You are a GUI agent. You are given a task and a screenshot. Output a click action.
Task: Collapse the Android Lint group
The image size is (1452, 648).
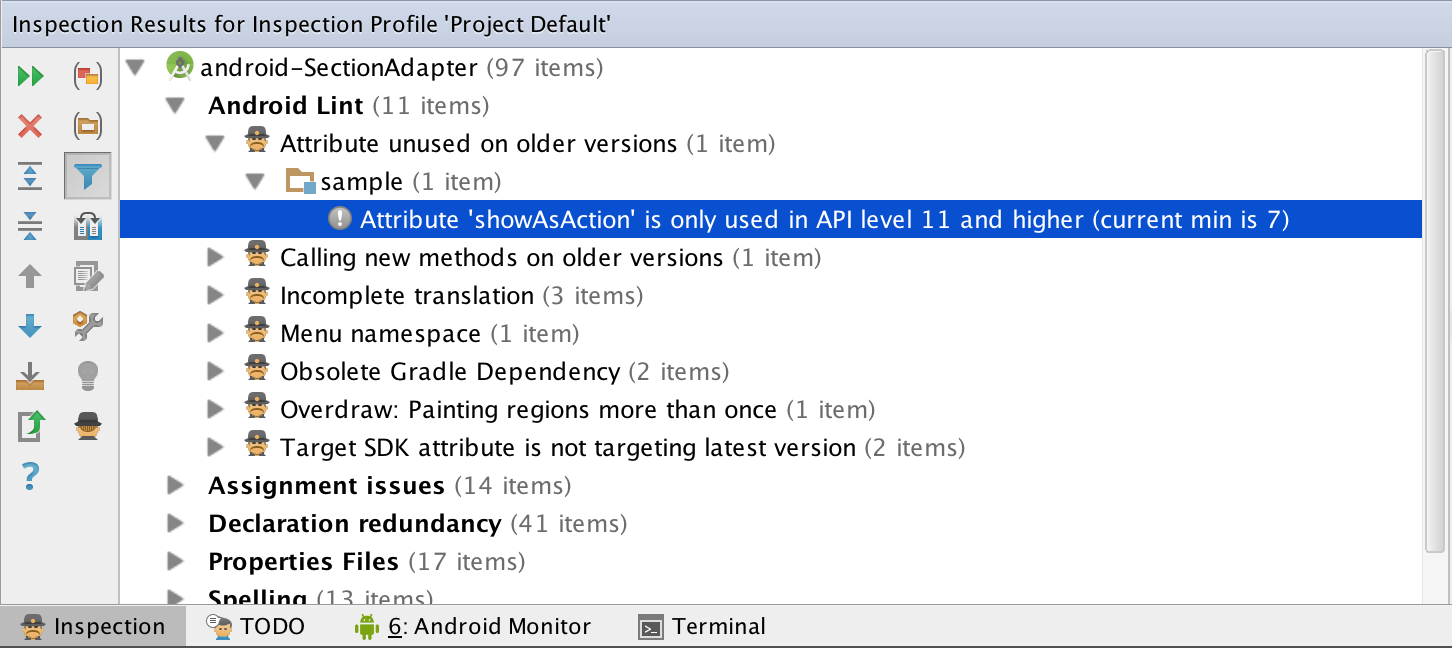point(176,106)
